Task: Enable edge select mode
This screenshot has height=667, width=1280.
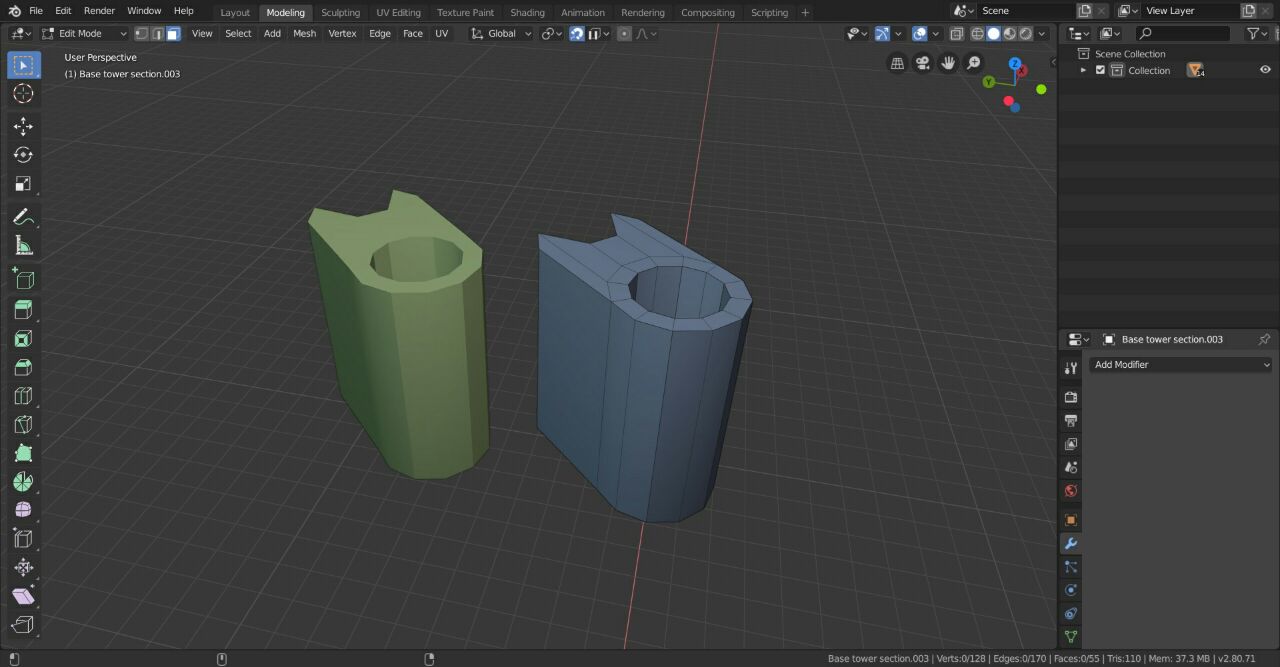Action: [x=157, y=33]
